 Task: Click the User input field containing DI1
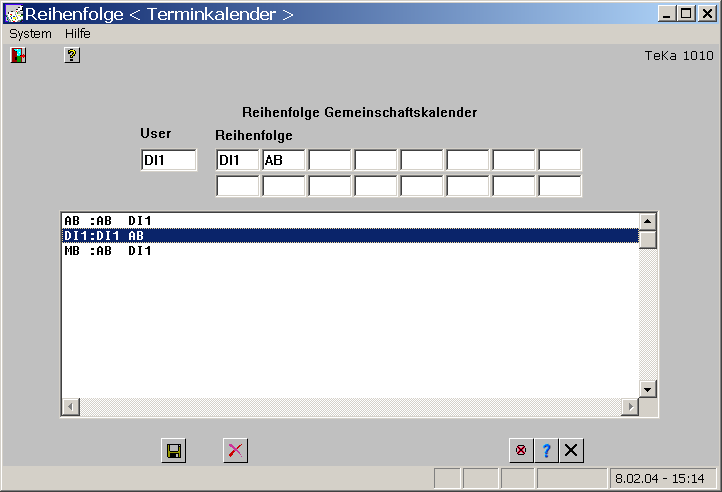[x=168, y=160]
